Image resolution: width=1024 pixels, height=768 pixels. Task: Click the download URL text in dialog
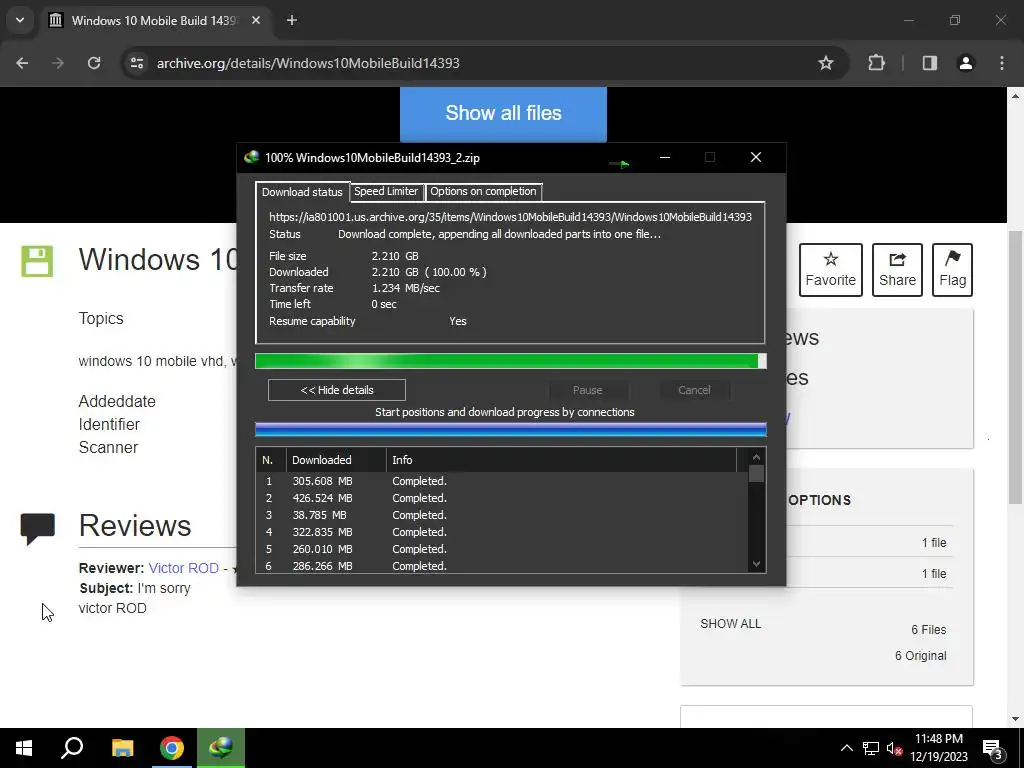510,217
